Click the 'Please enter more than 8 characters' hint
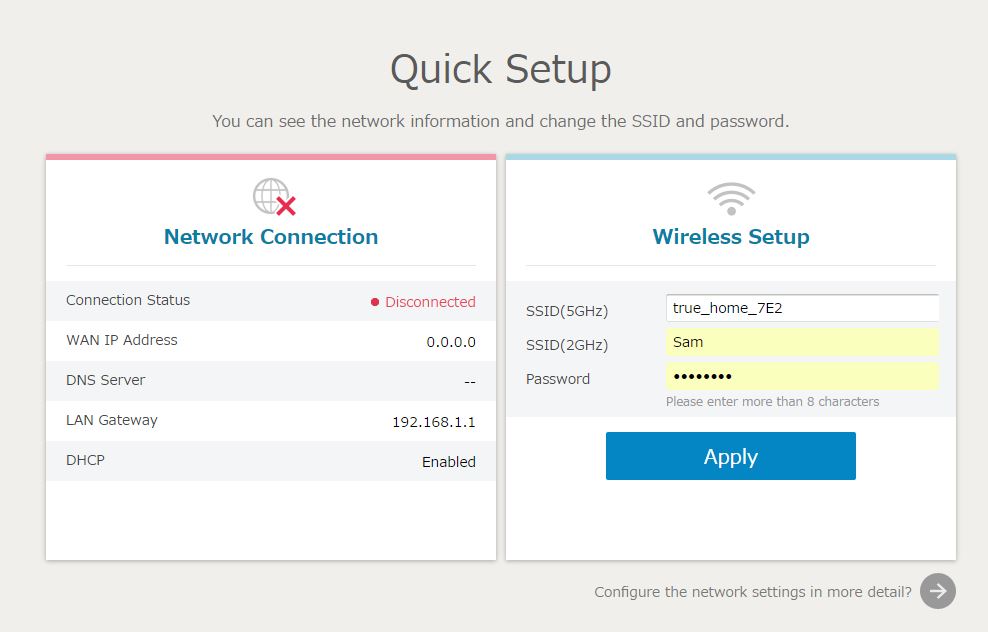Image resolution: width=988 pixels, height=632 pixels. point(772,402)
